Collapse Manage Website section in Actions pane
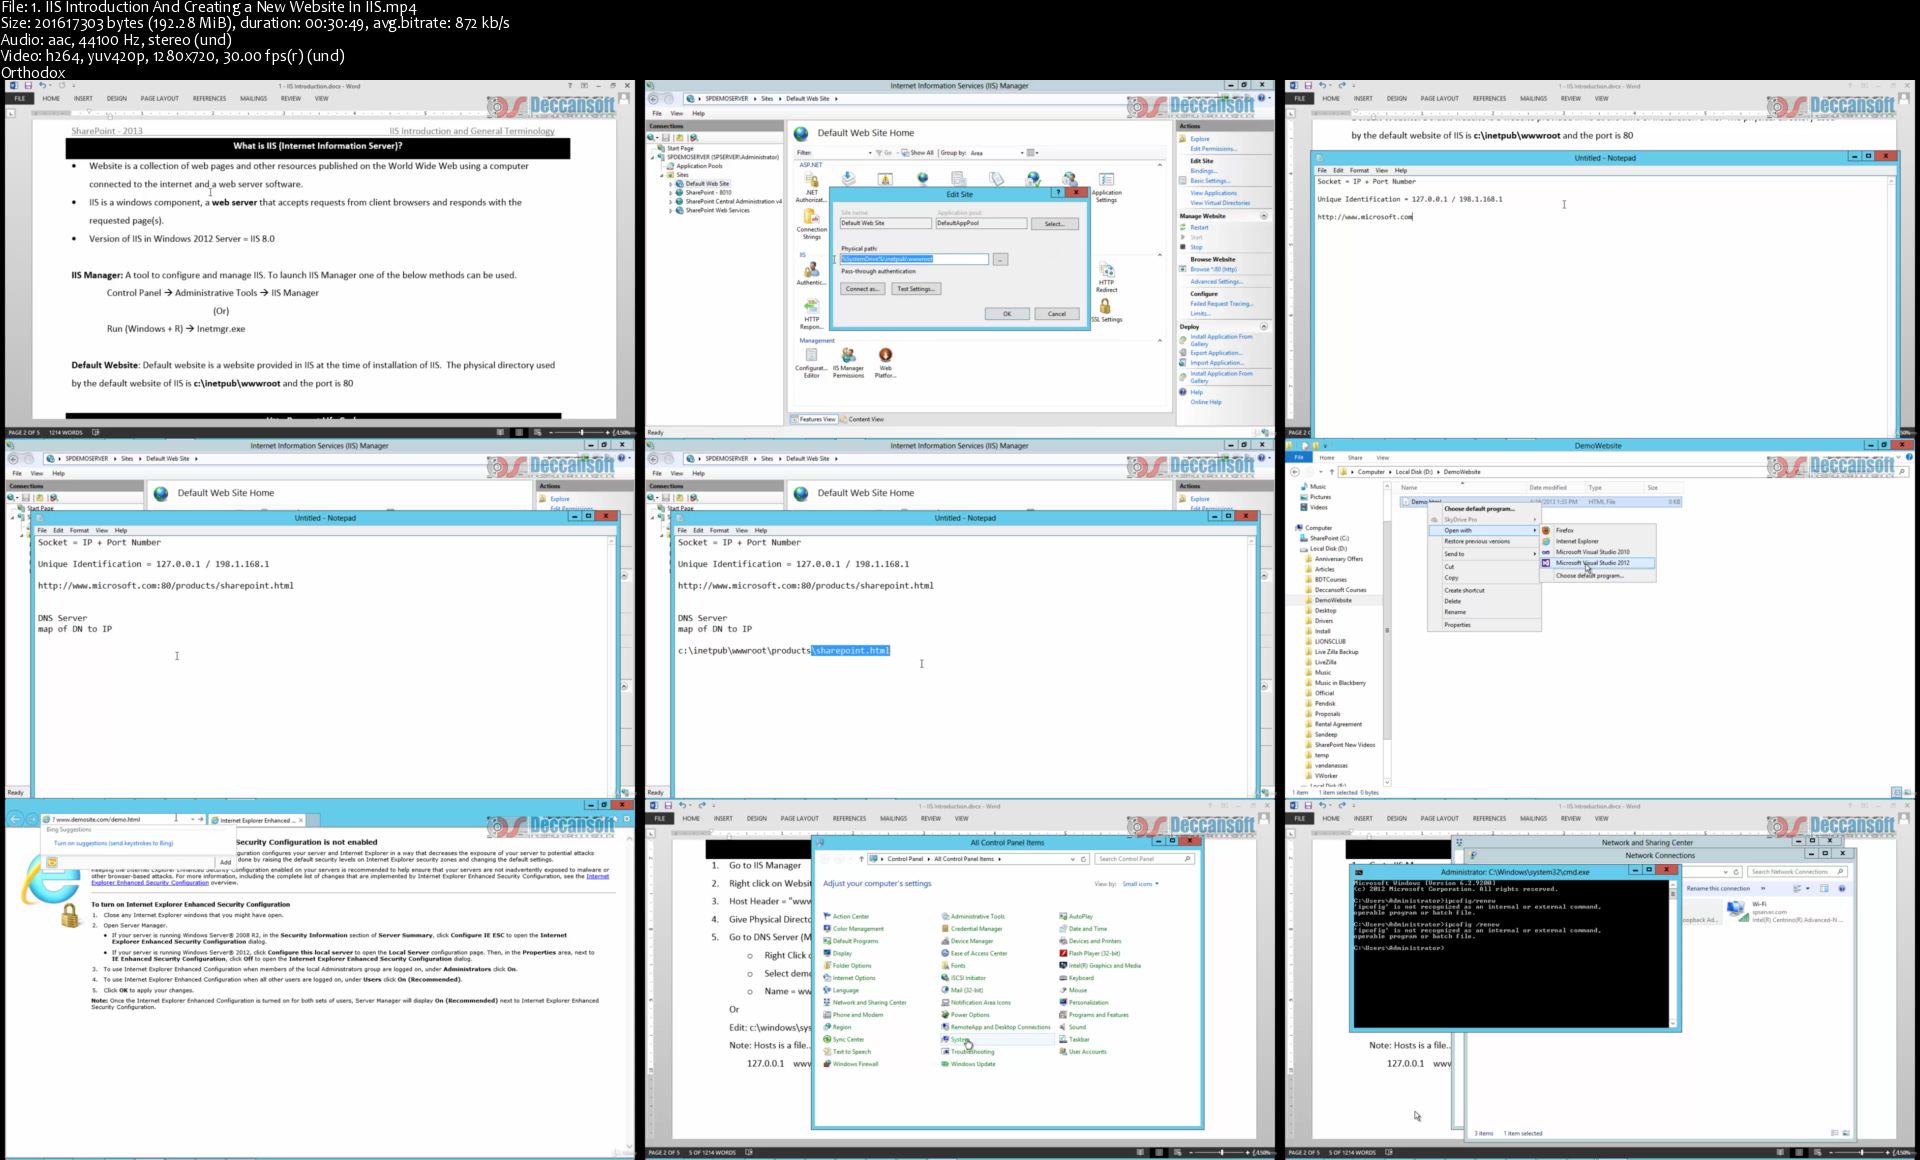Viewport: 1920px width, 1160px height. pyautogui.click(x=1263, y=216)
